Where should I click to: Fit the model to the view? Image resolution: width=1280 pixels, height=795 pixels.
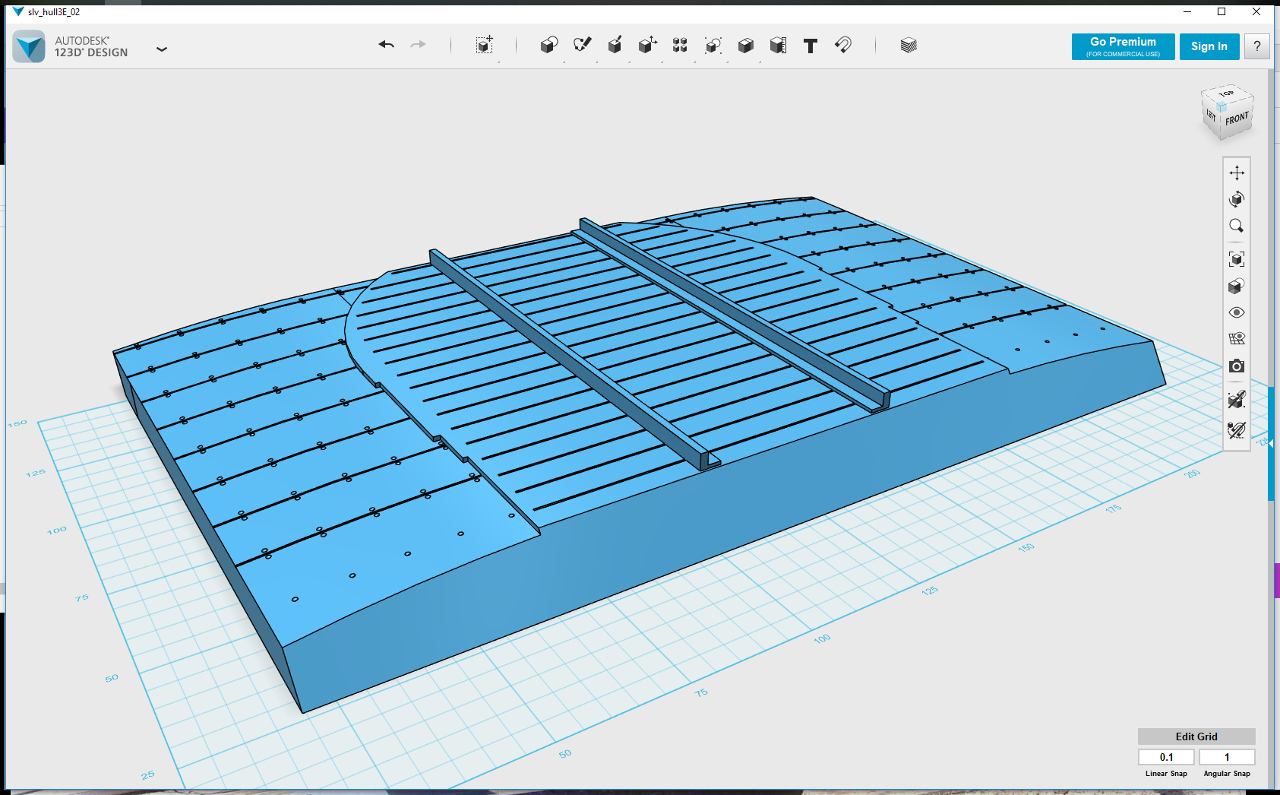tap(1237, 259)
